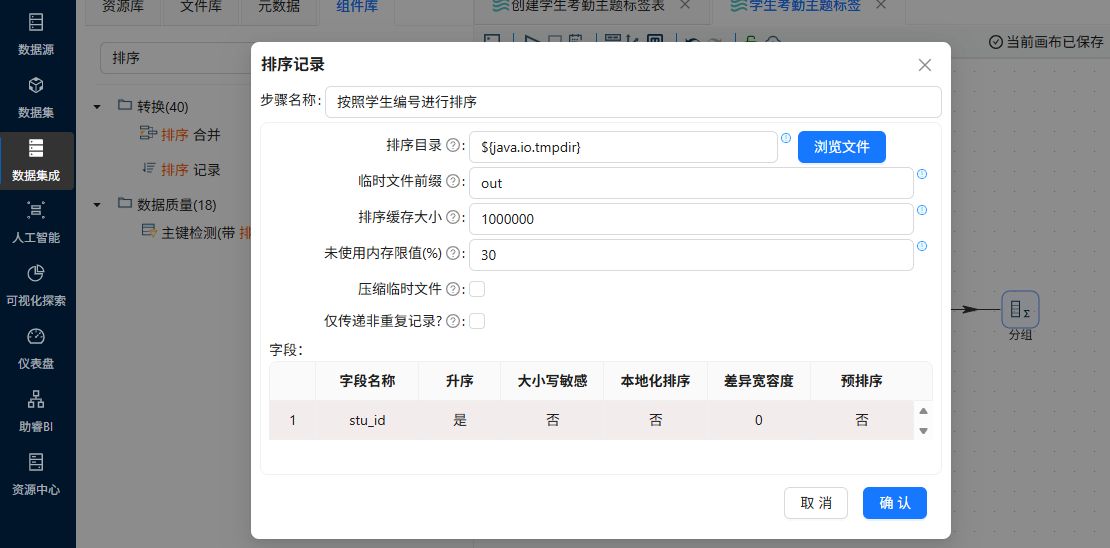This screenshot has height=548, width=1110.
Task: Click the 当前画布已保存 status text
Action: click(1047, 42)
